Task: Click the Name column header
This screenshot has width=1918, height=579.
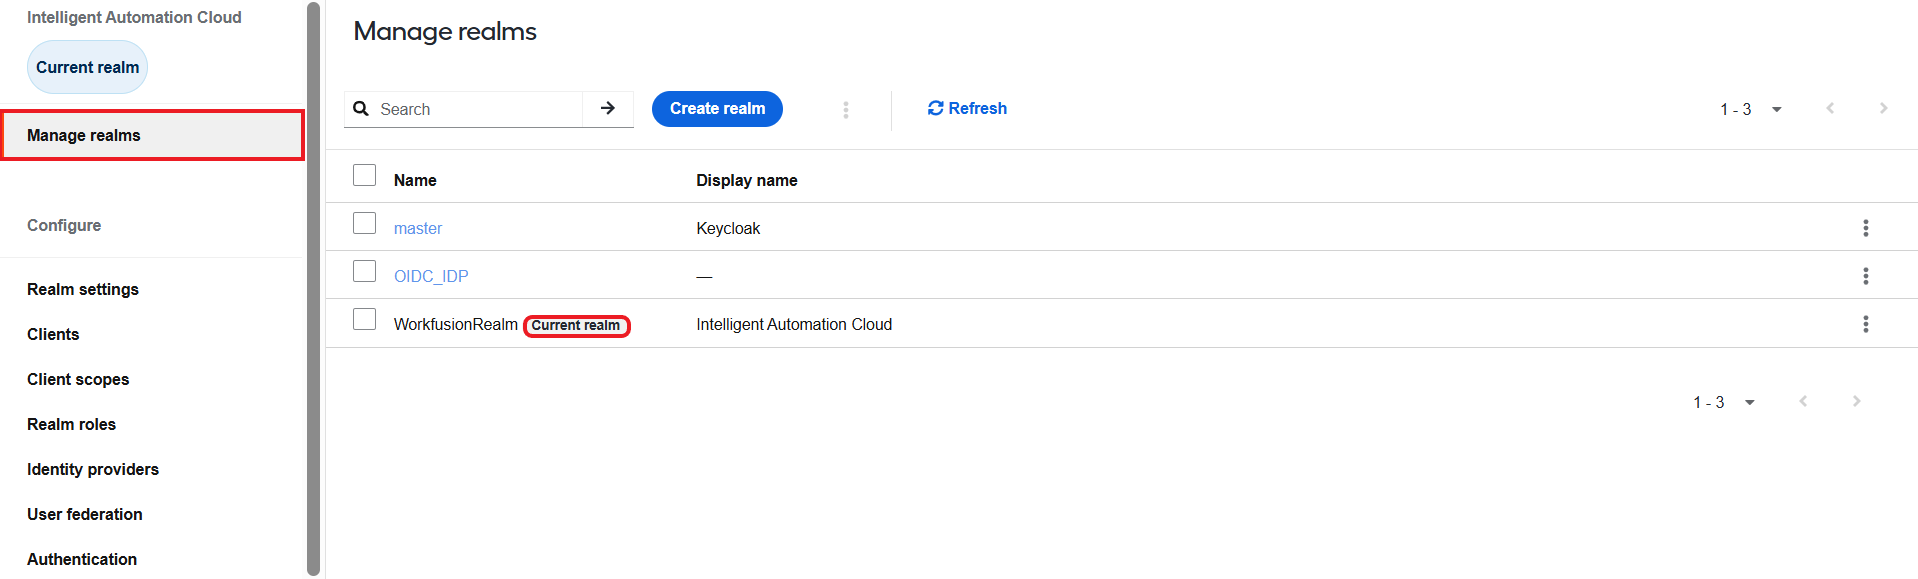Action: pos(415,180)
